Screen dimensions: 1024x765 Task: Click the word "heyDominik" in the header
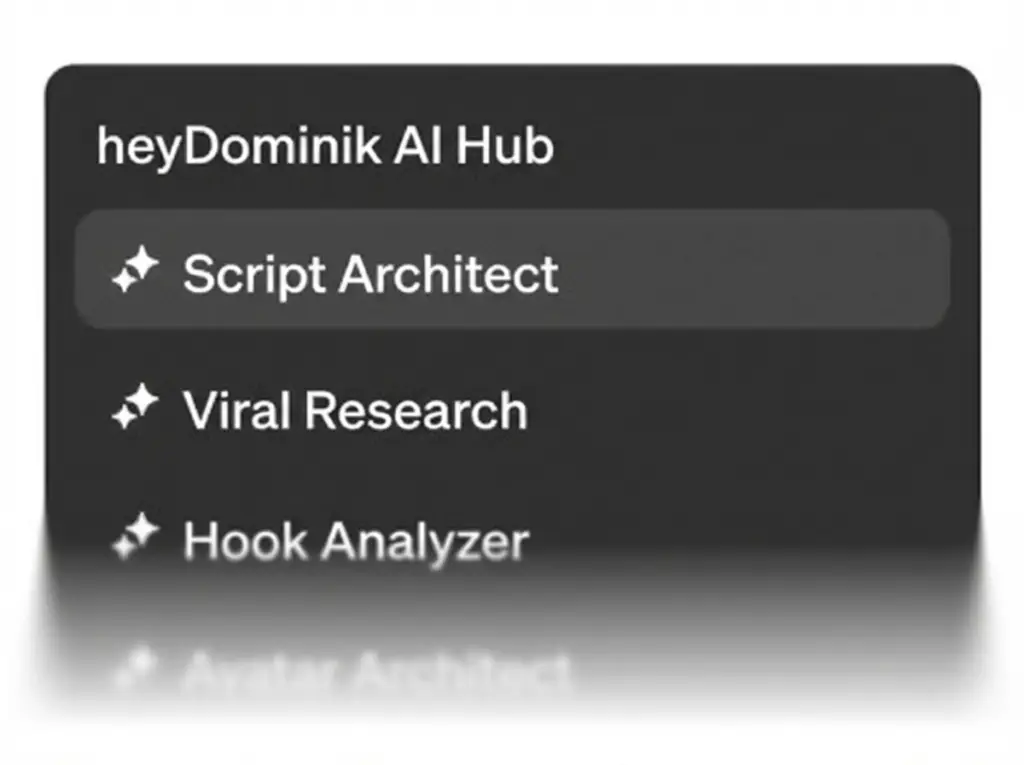238,147
